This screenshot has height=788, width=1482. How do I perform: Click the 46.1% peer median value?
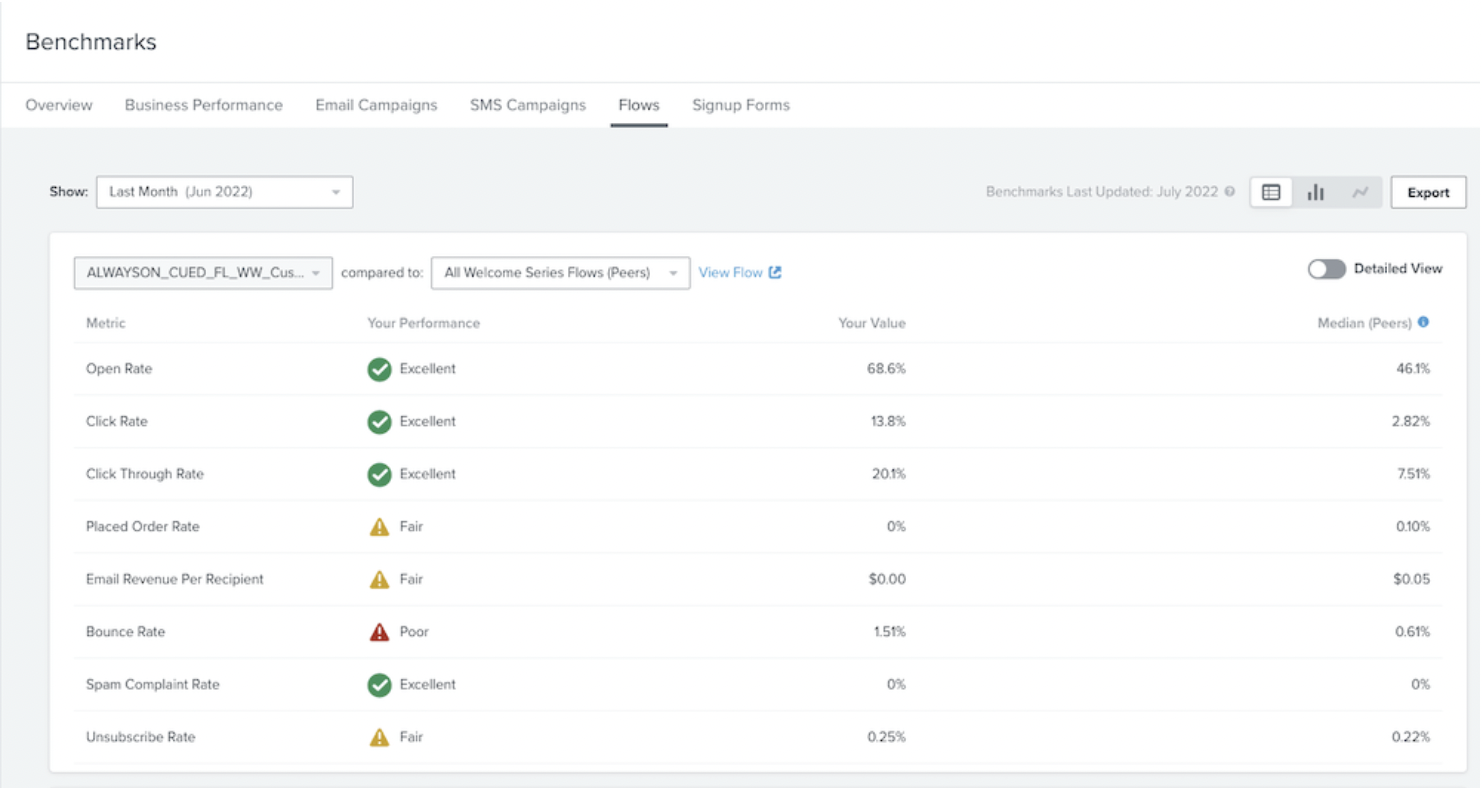pyautogui.click(x=1413, y=369)
